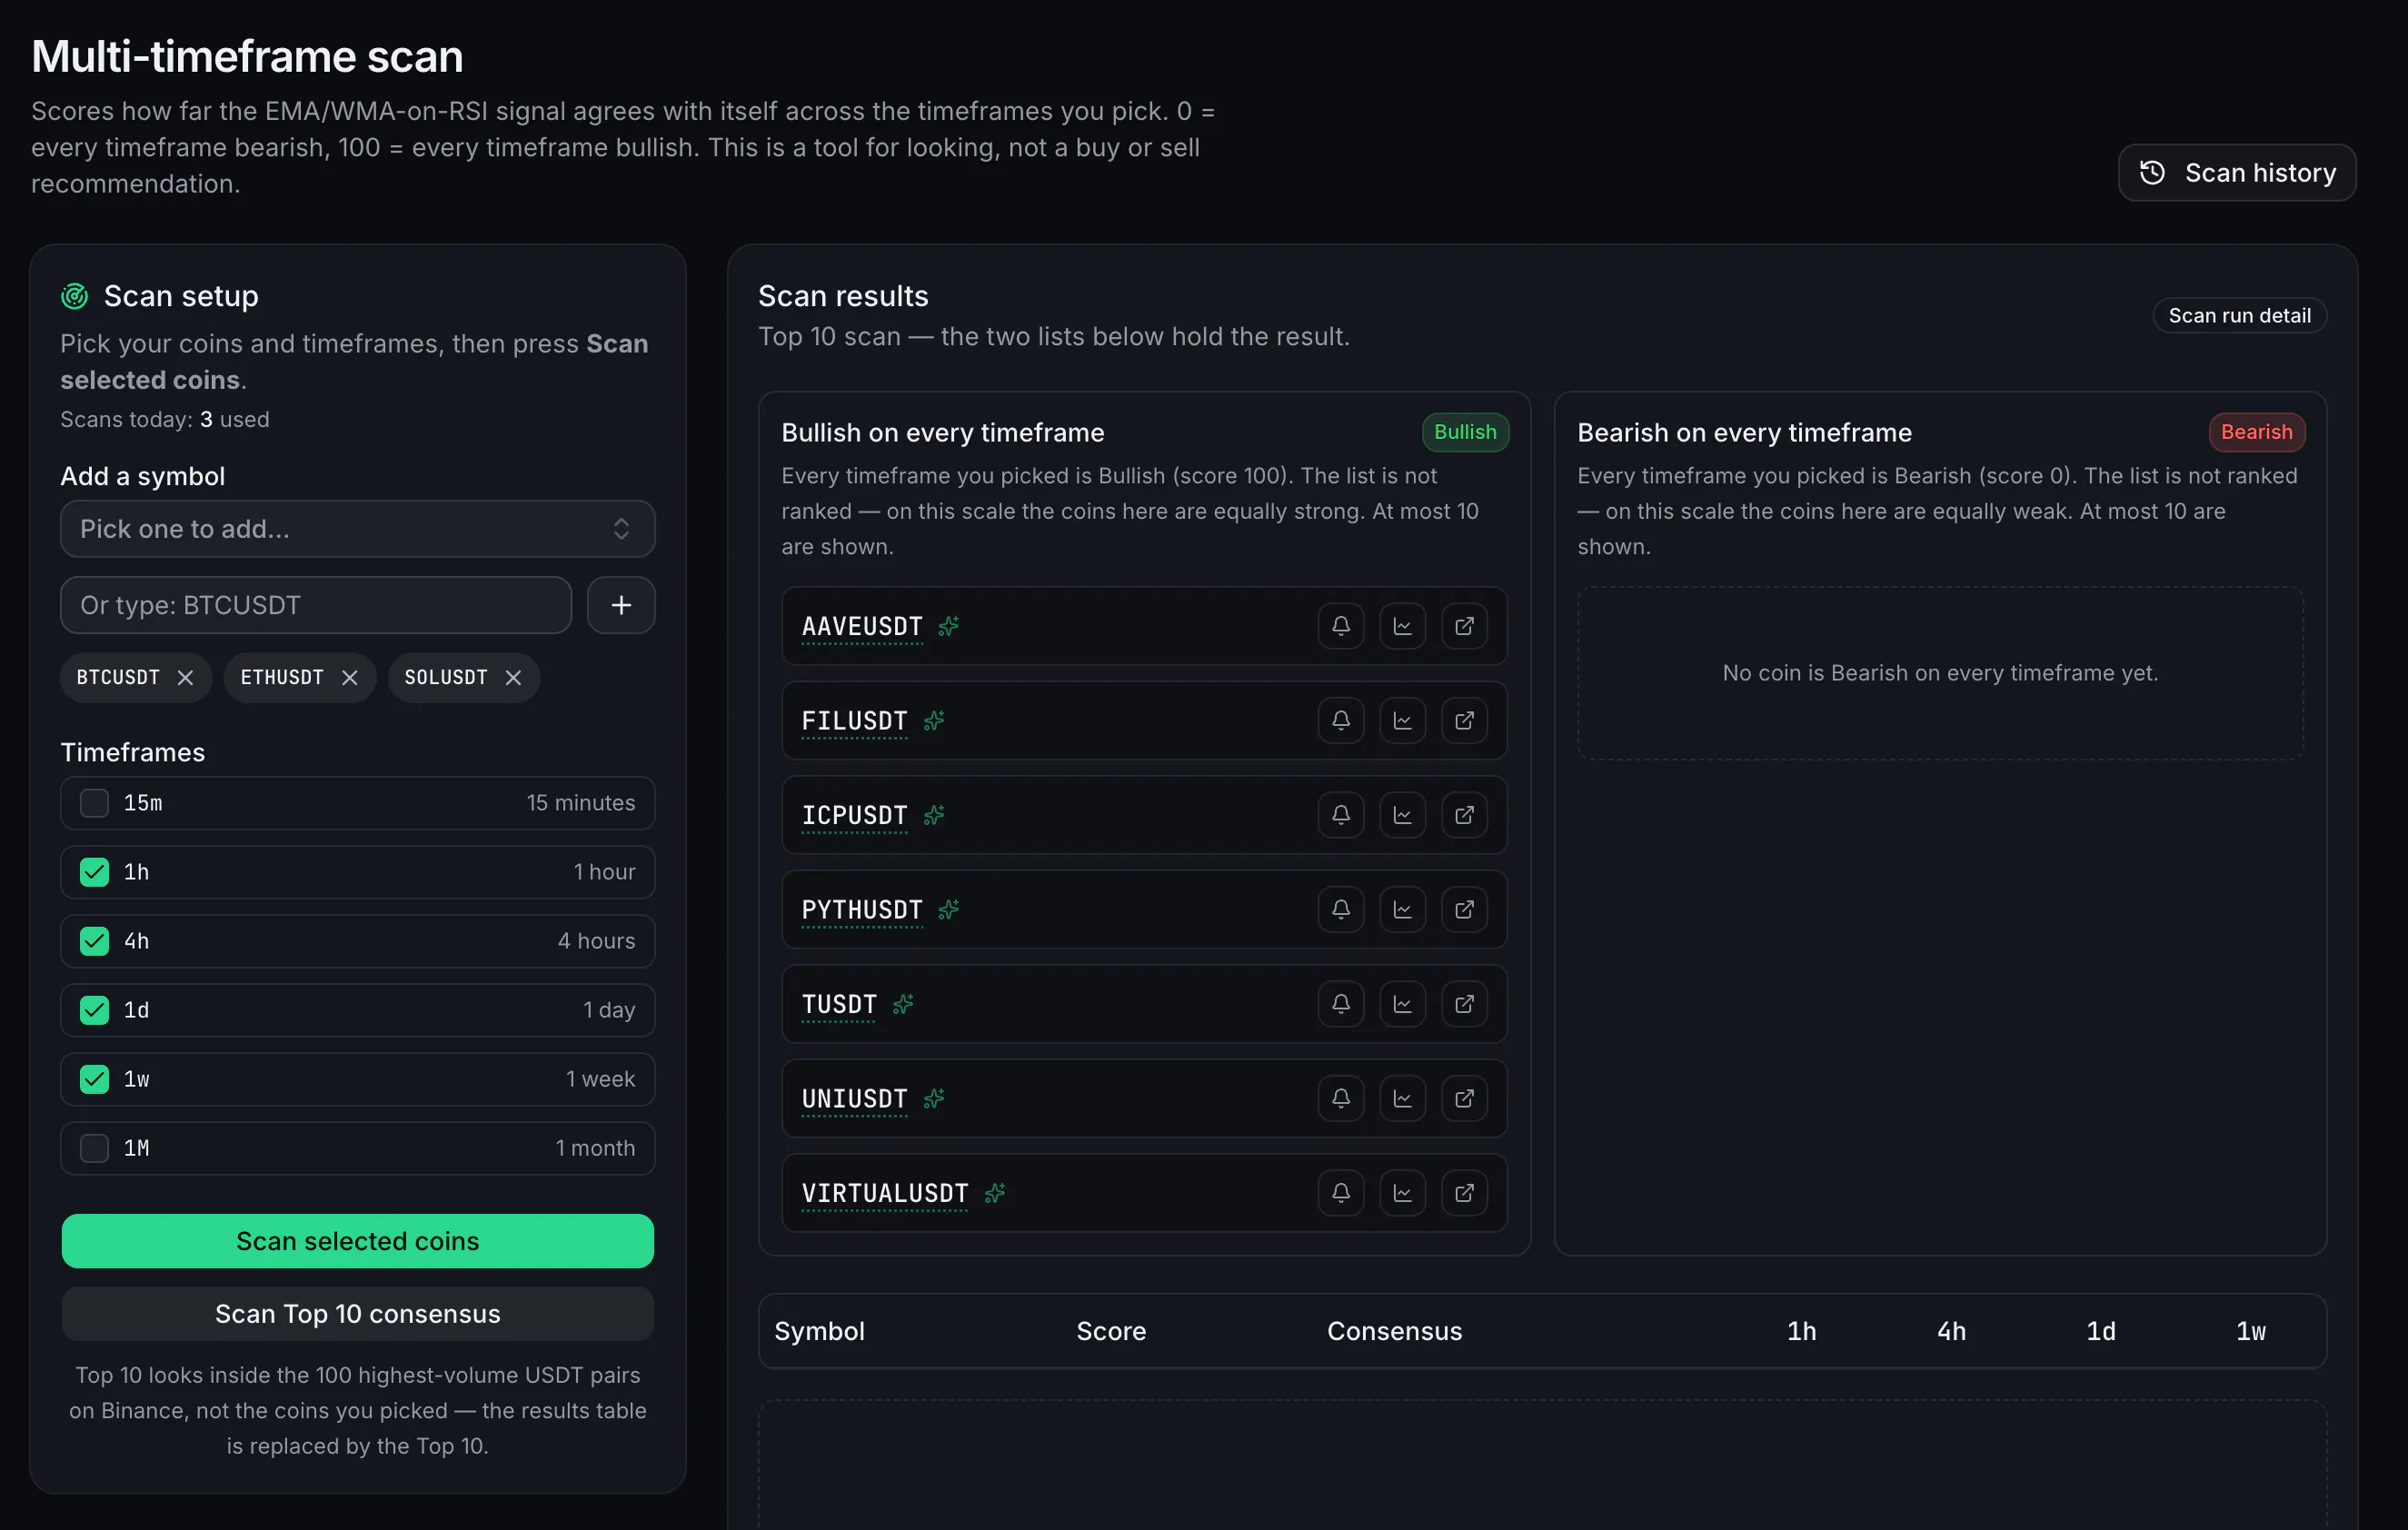
Task: Click the bell icon on FILUSDT row
Action: 1340,720
